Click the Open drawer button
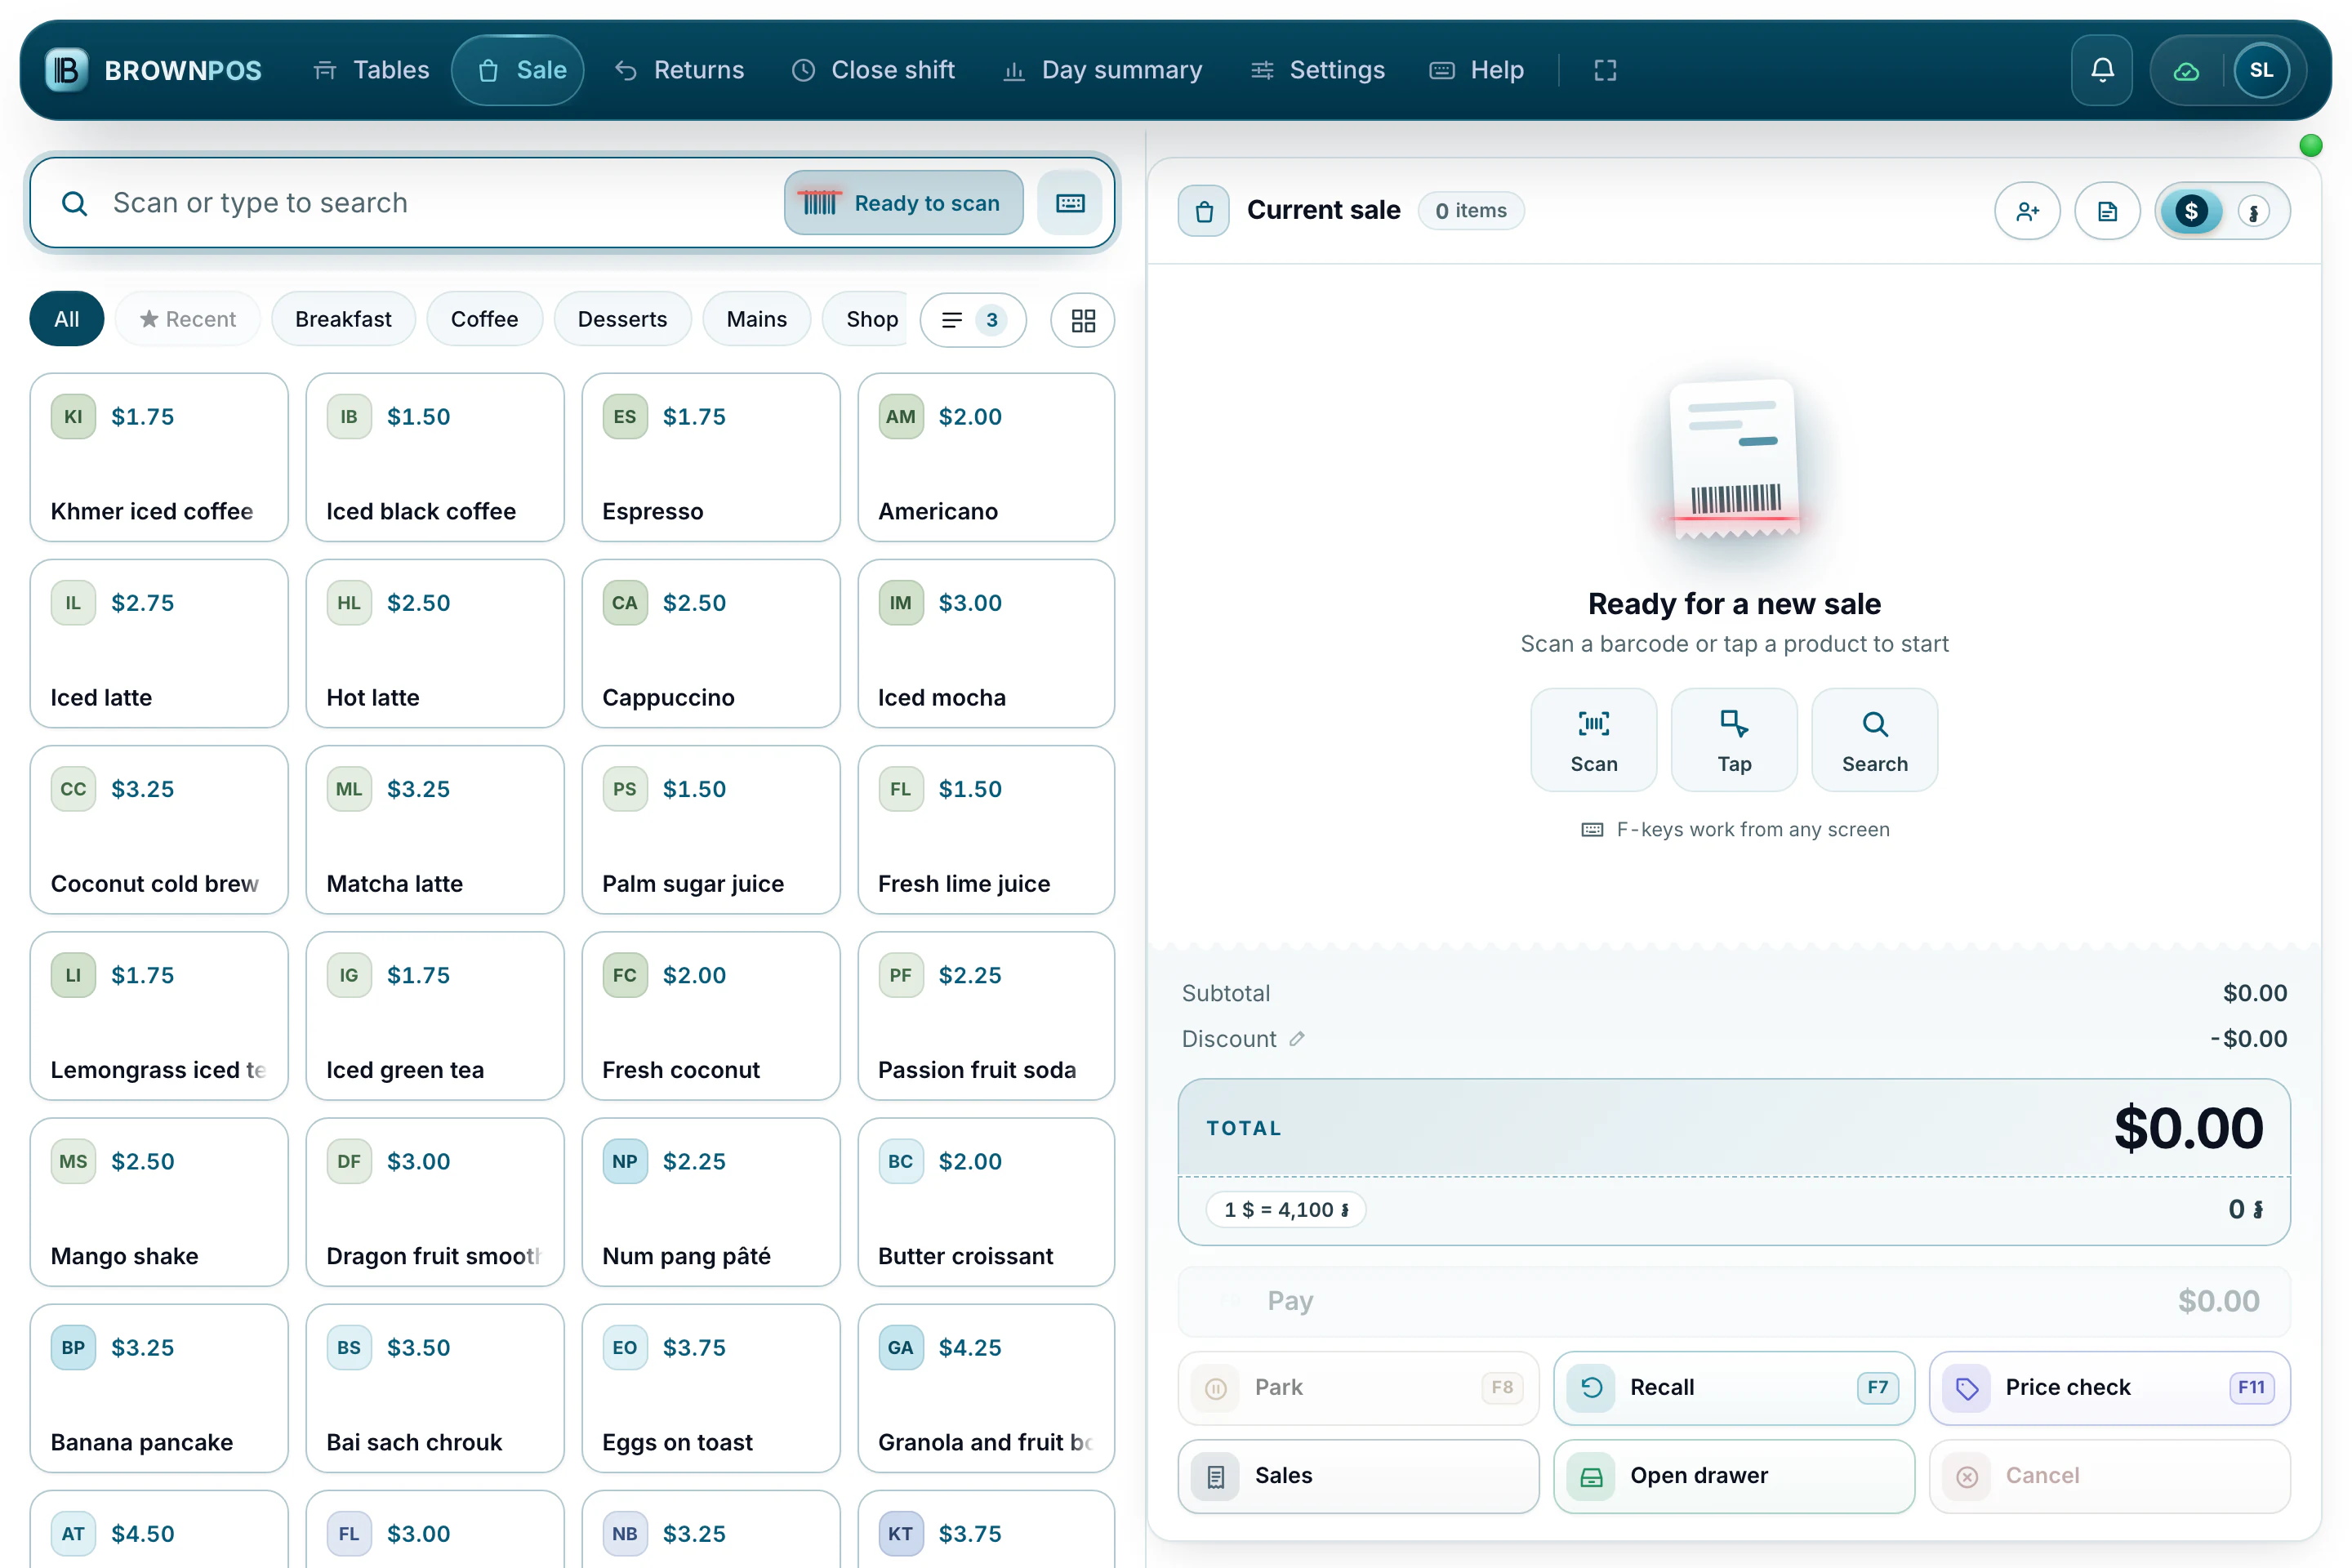 point(1733,1476)
